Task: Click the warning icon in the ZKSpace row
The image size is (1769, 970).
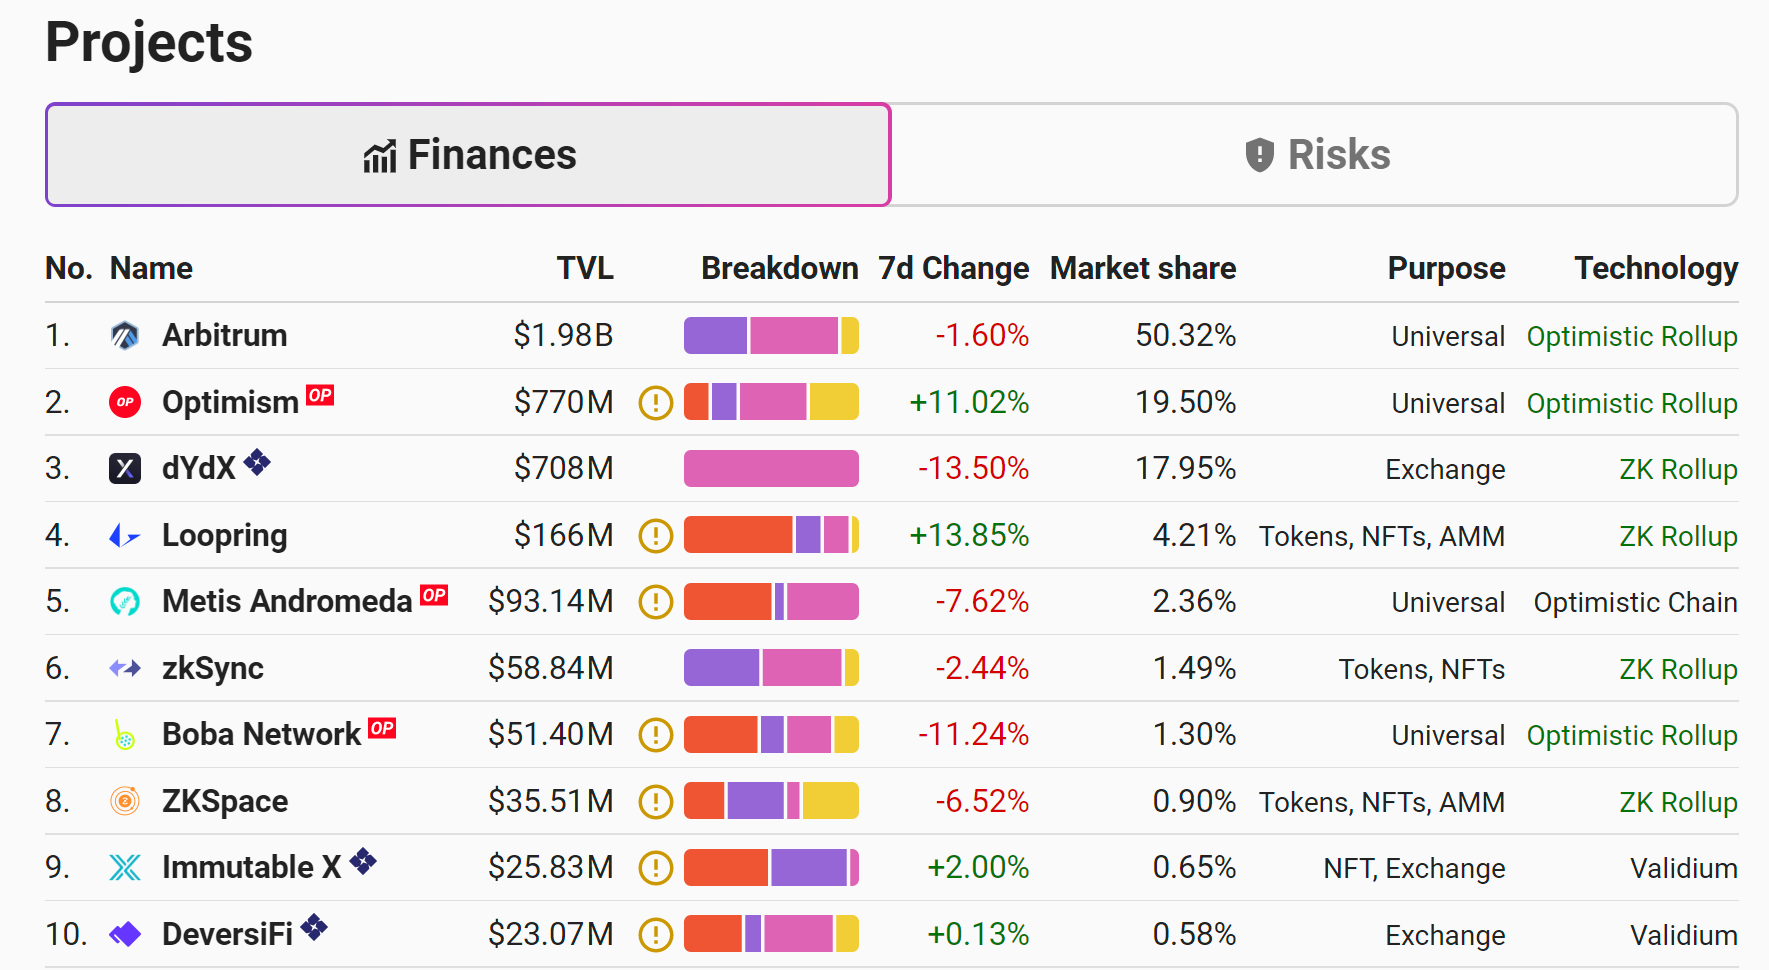Action: tap(656, 801)
